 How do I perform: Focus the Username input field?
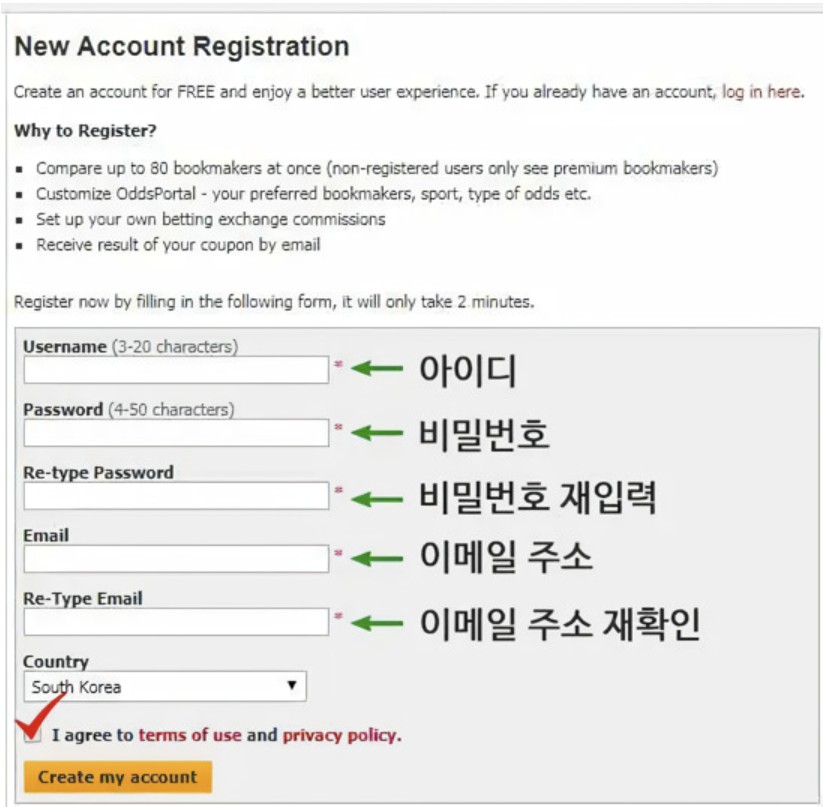coord(176,369)
